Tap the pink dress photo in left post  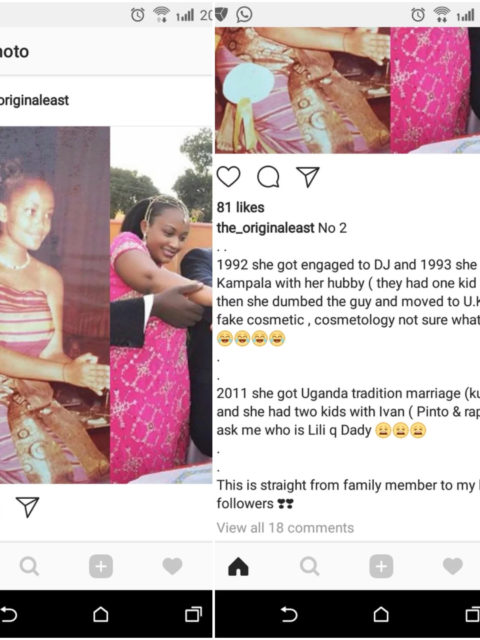tap(161, 305)
